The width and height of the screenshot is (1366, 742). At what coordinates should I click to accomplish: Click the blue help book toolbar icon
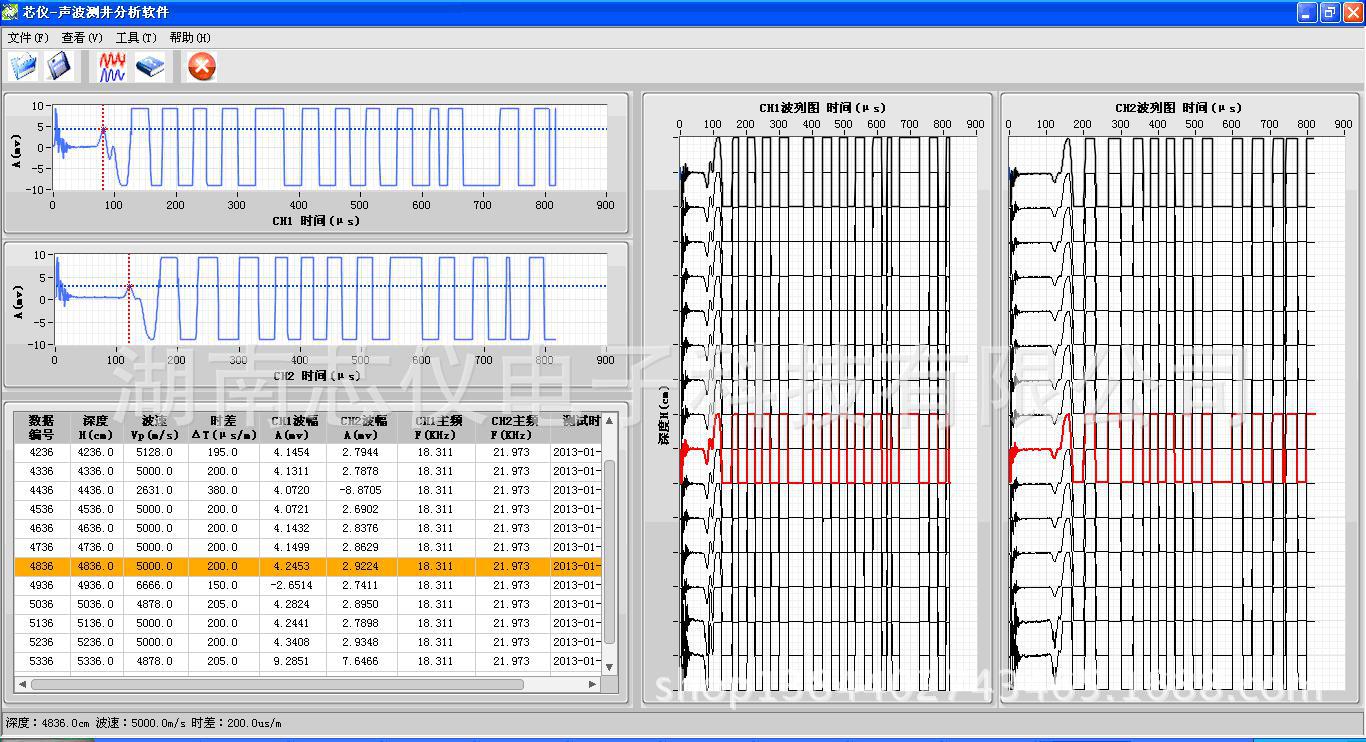150,67
